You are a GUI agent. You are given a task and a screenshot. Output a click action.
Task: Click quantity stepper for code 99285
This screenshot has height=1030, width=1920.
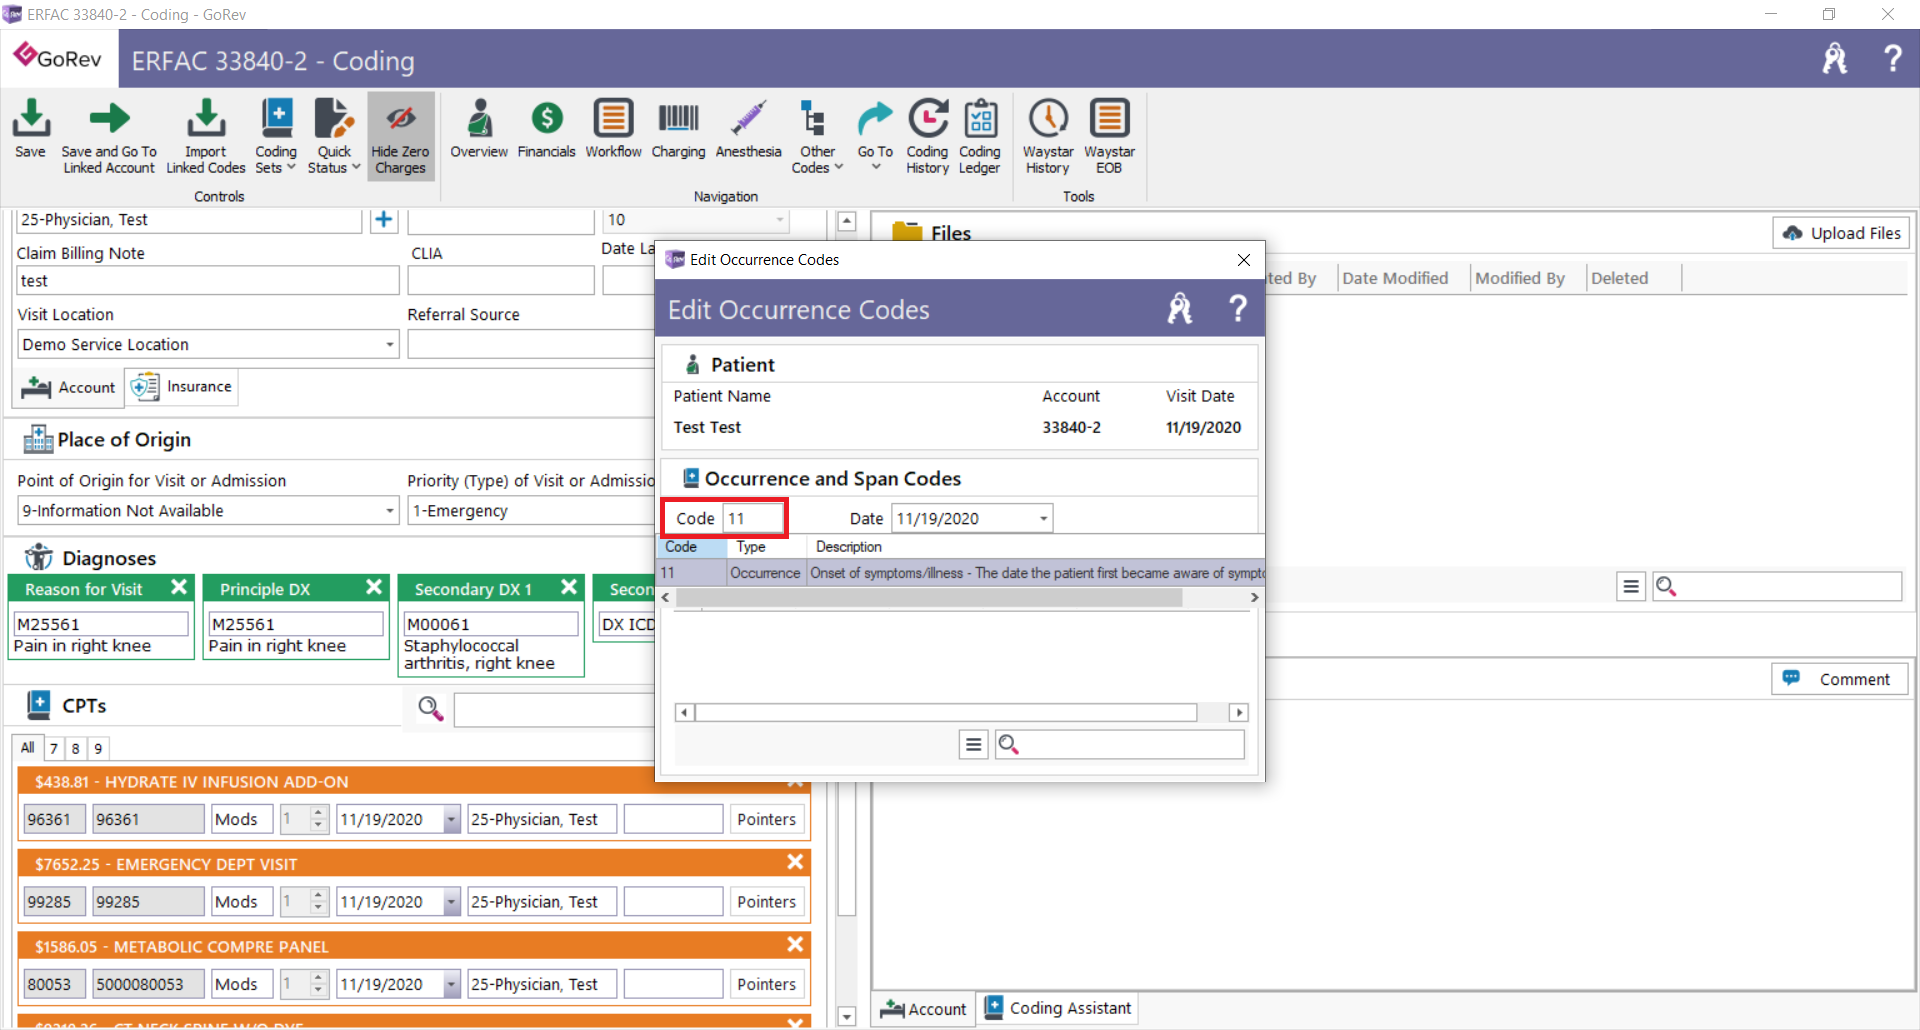(318, 902)
